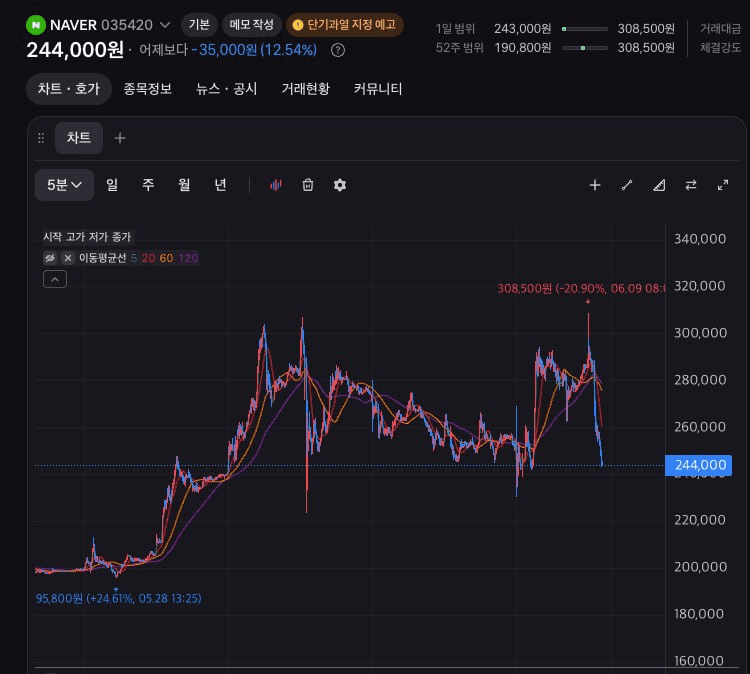This screenshot has height=674, width=750.
Task: Open the 5분 interval dropdown
Action: (64, 185)
